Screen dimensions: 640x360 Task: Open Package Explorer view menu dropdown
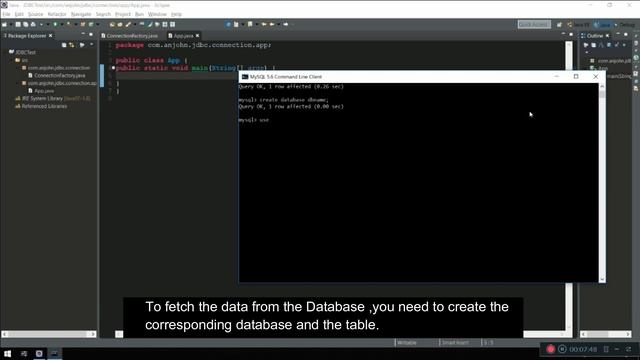[x=91, y=45]
